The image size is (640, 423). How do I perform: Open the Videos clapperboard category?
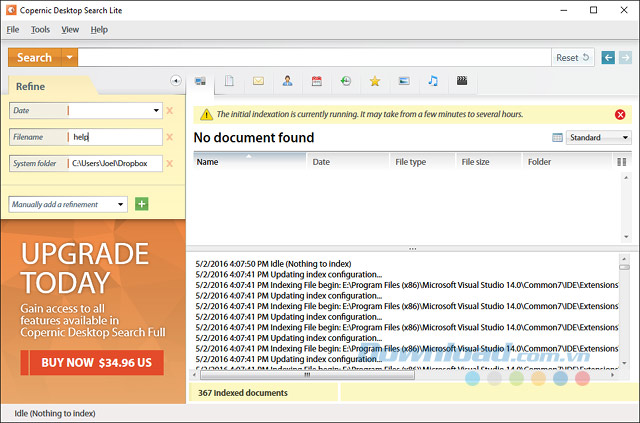click(x=462, y=81)
